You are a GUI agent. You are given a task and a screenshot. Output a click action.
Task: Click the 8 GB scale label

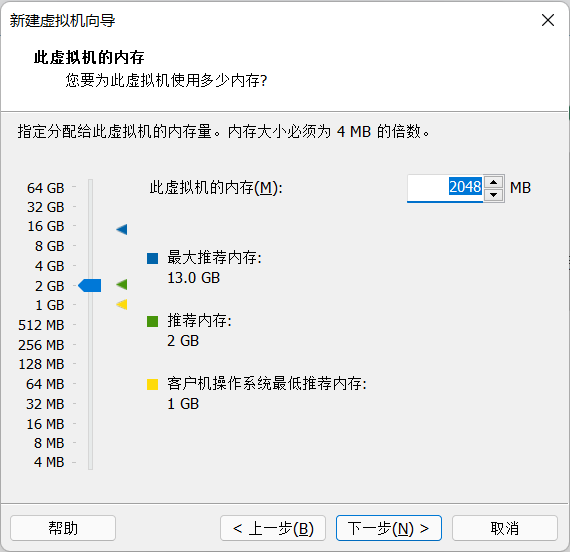(x=49, y=246)
